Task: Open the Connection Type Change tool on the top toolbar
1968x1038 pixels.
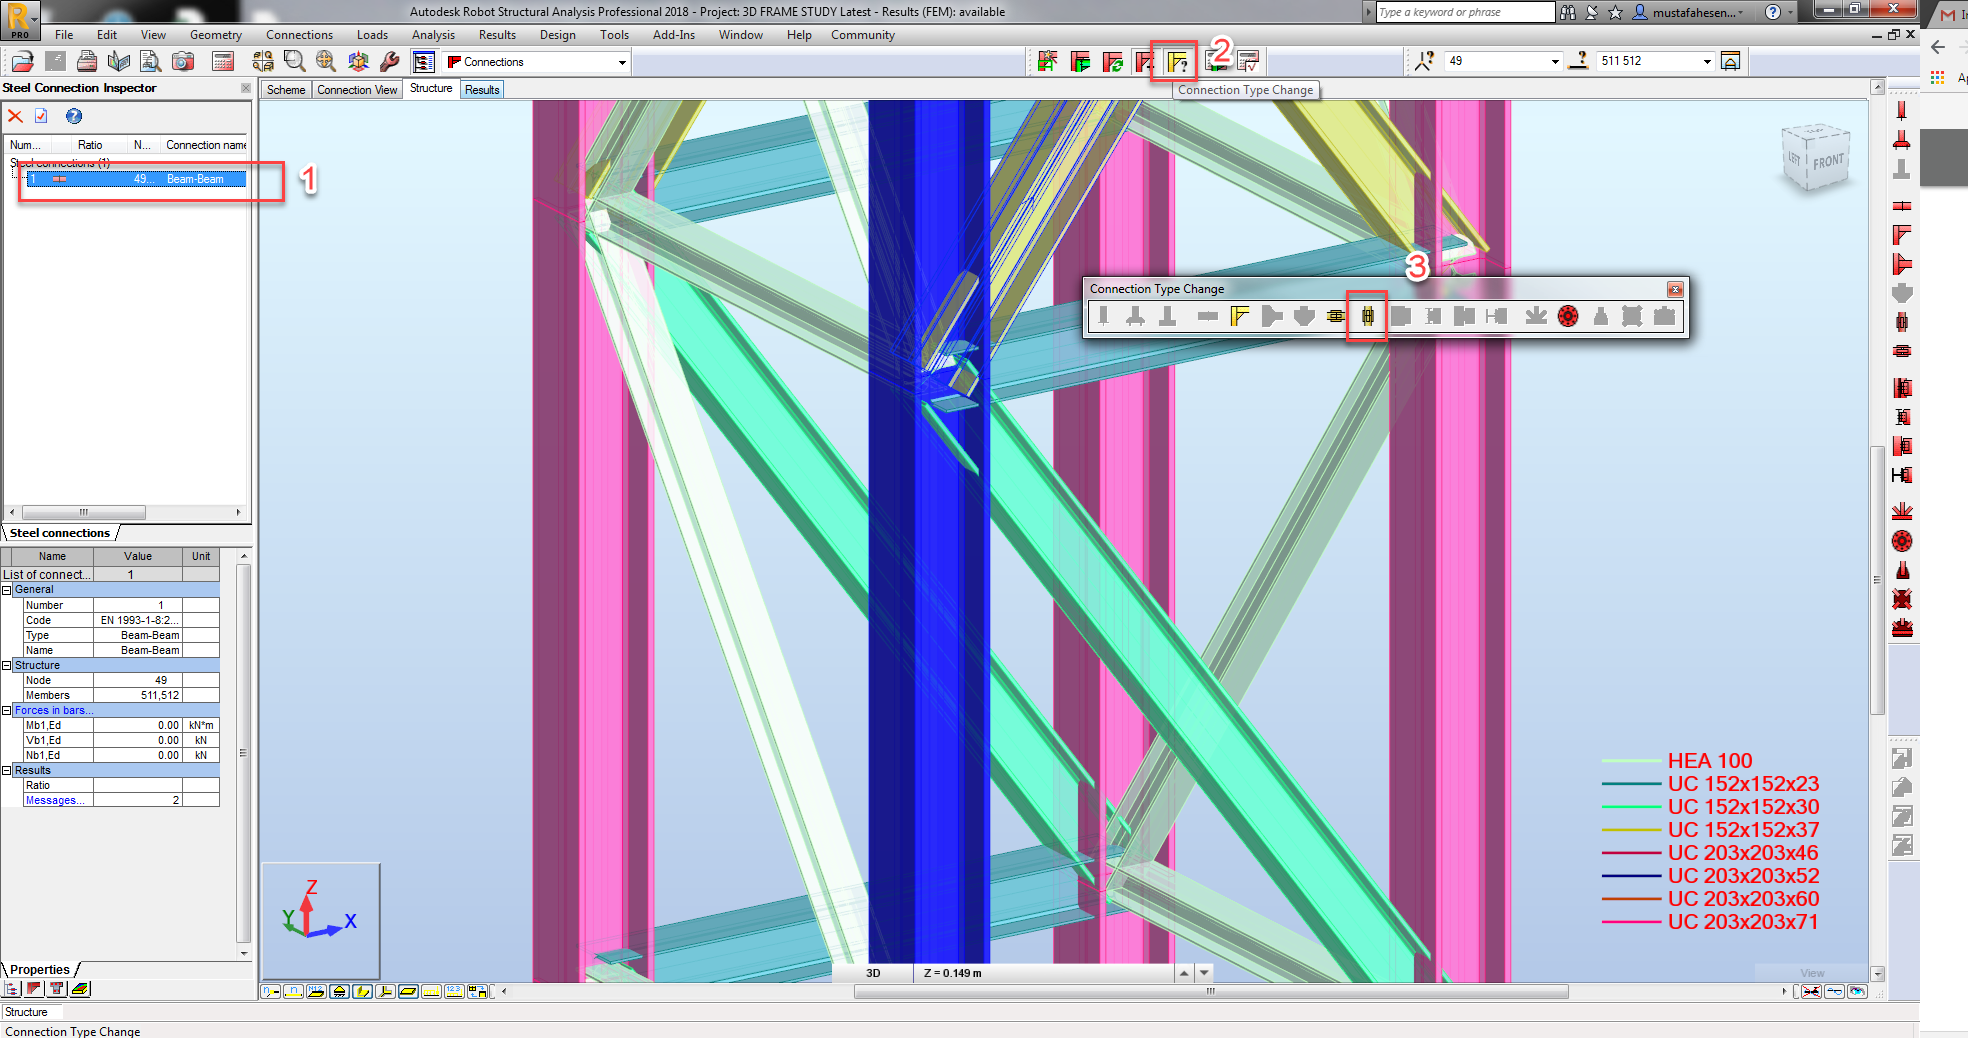Action: coord(1178,61)
